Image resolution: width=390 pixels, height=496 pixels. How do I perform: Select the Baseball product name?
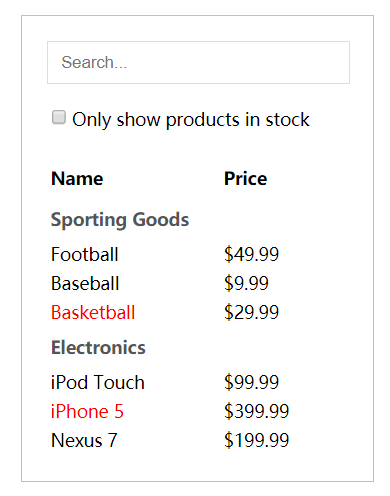(85, 283)
